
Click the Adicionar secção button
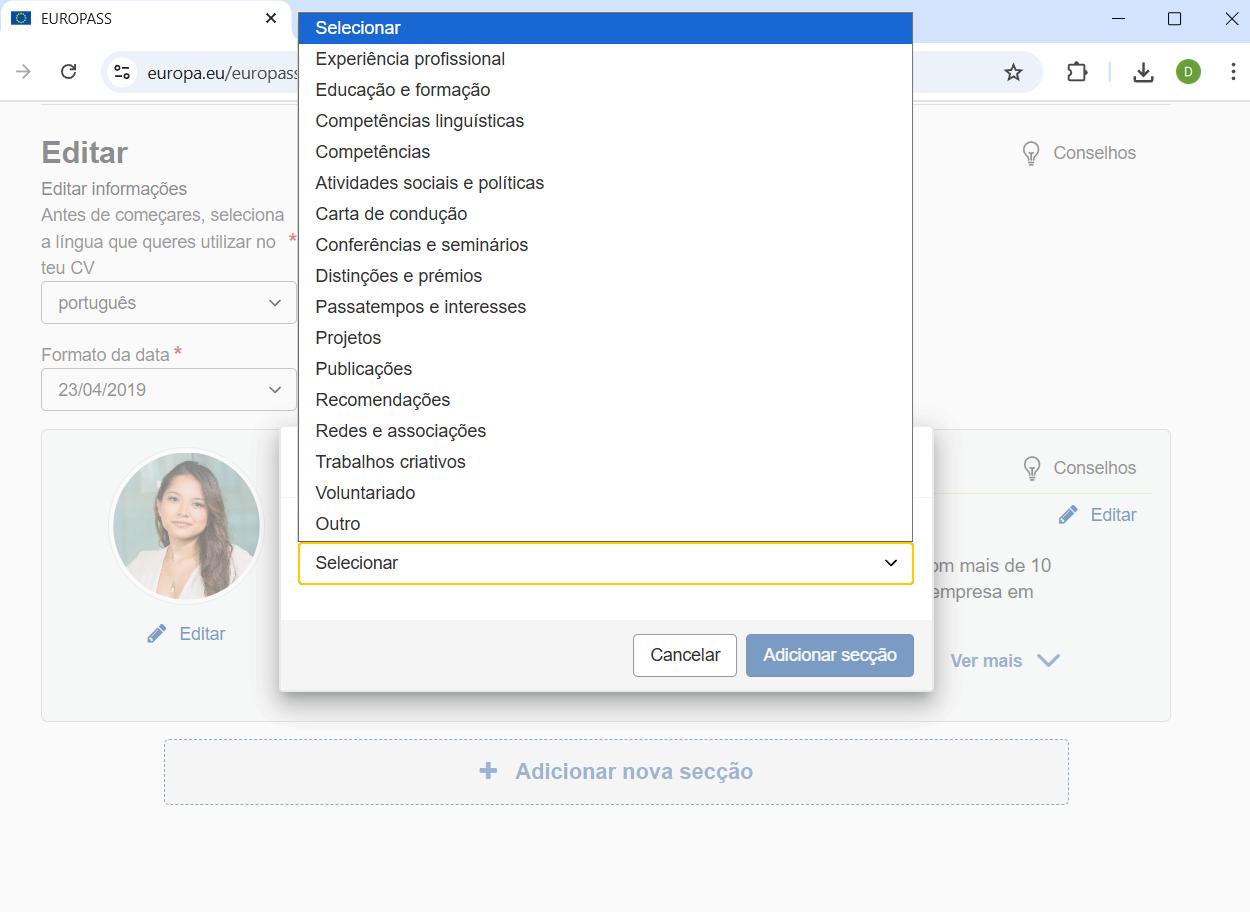point(829,655)
